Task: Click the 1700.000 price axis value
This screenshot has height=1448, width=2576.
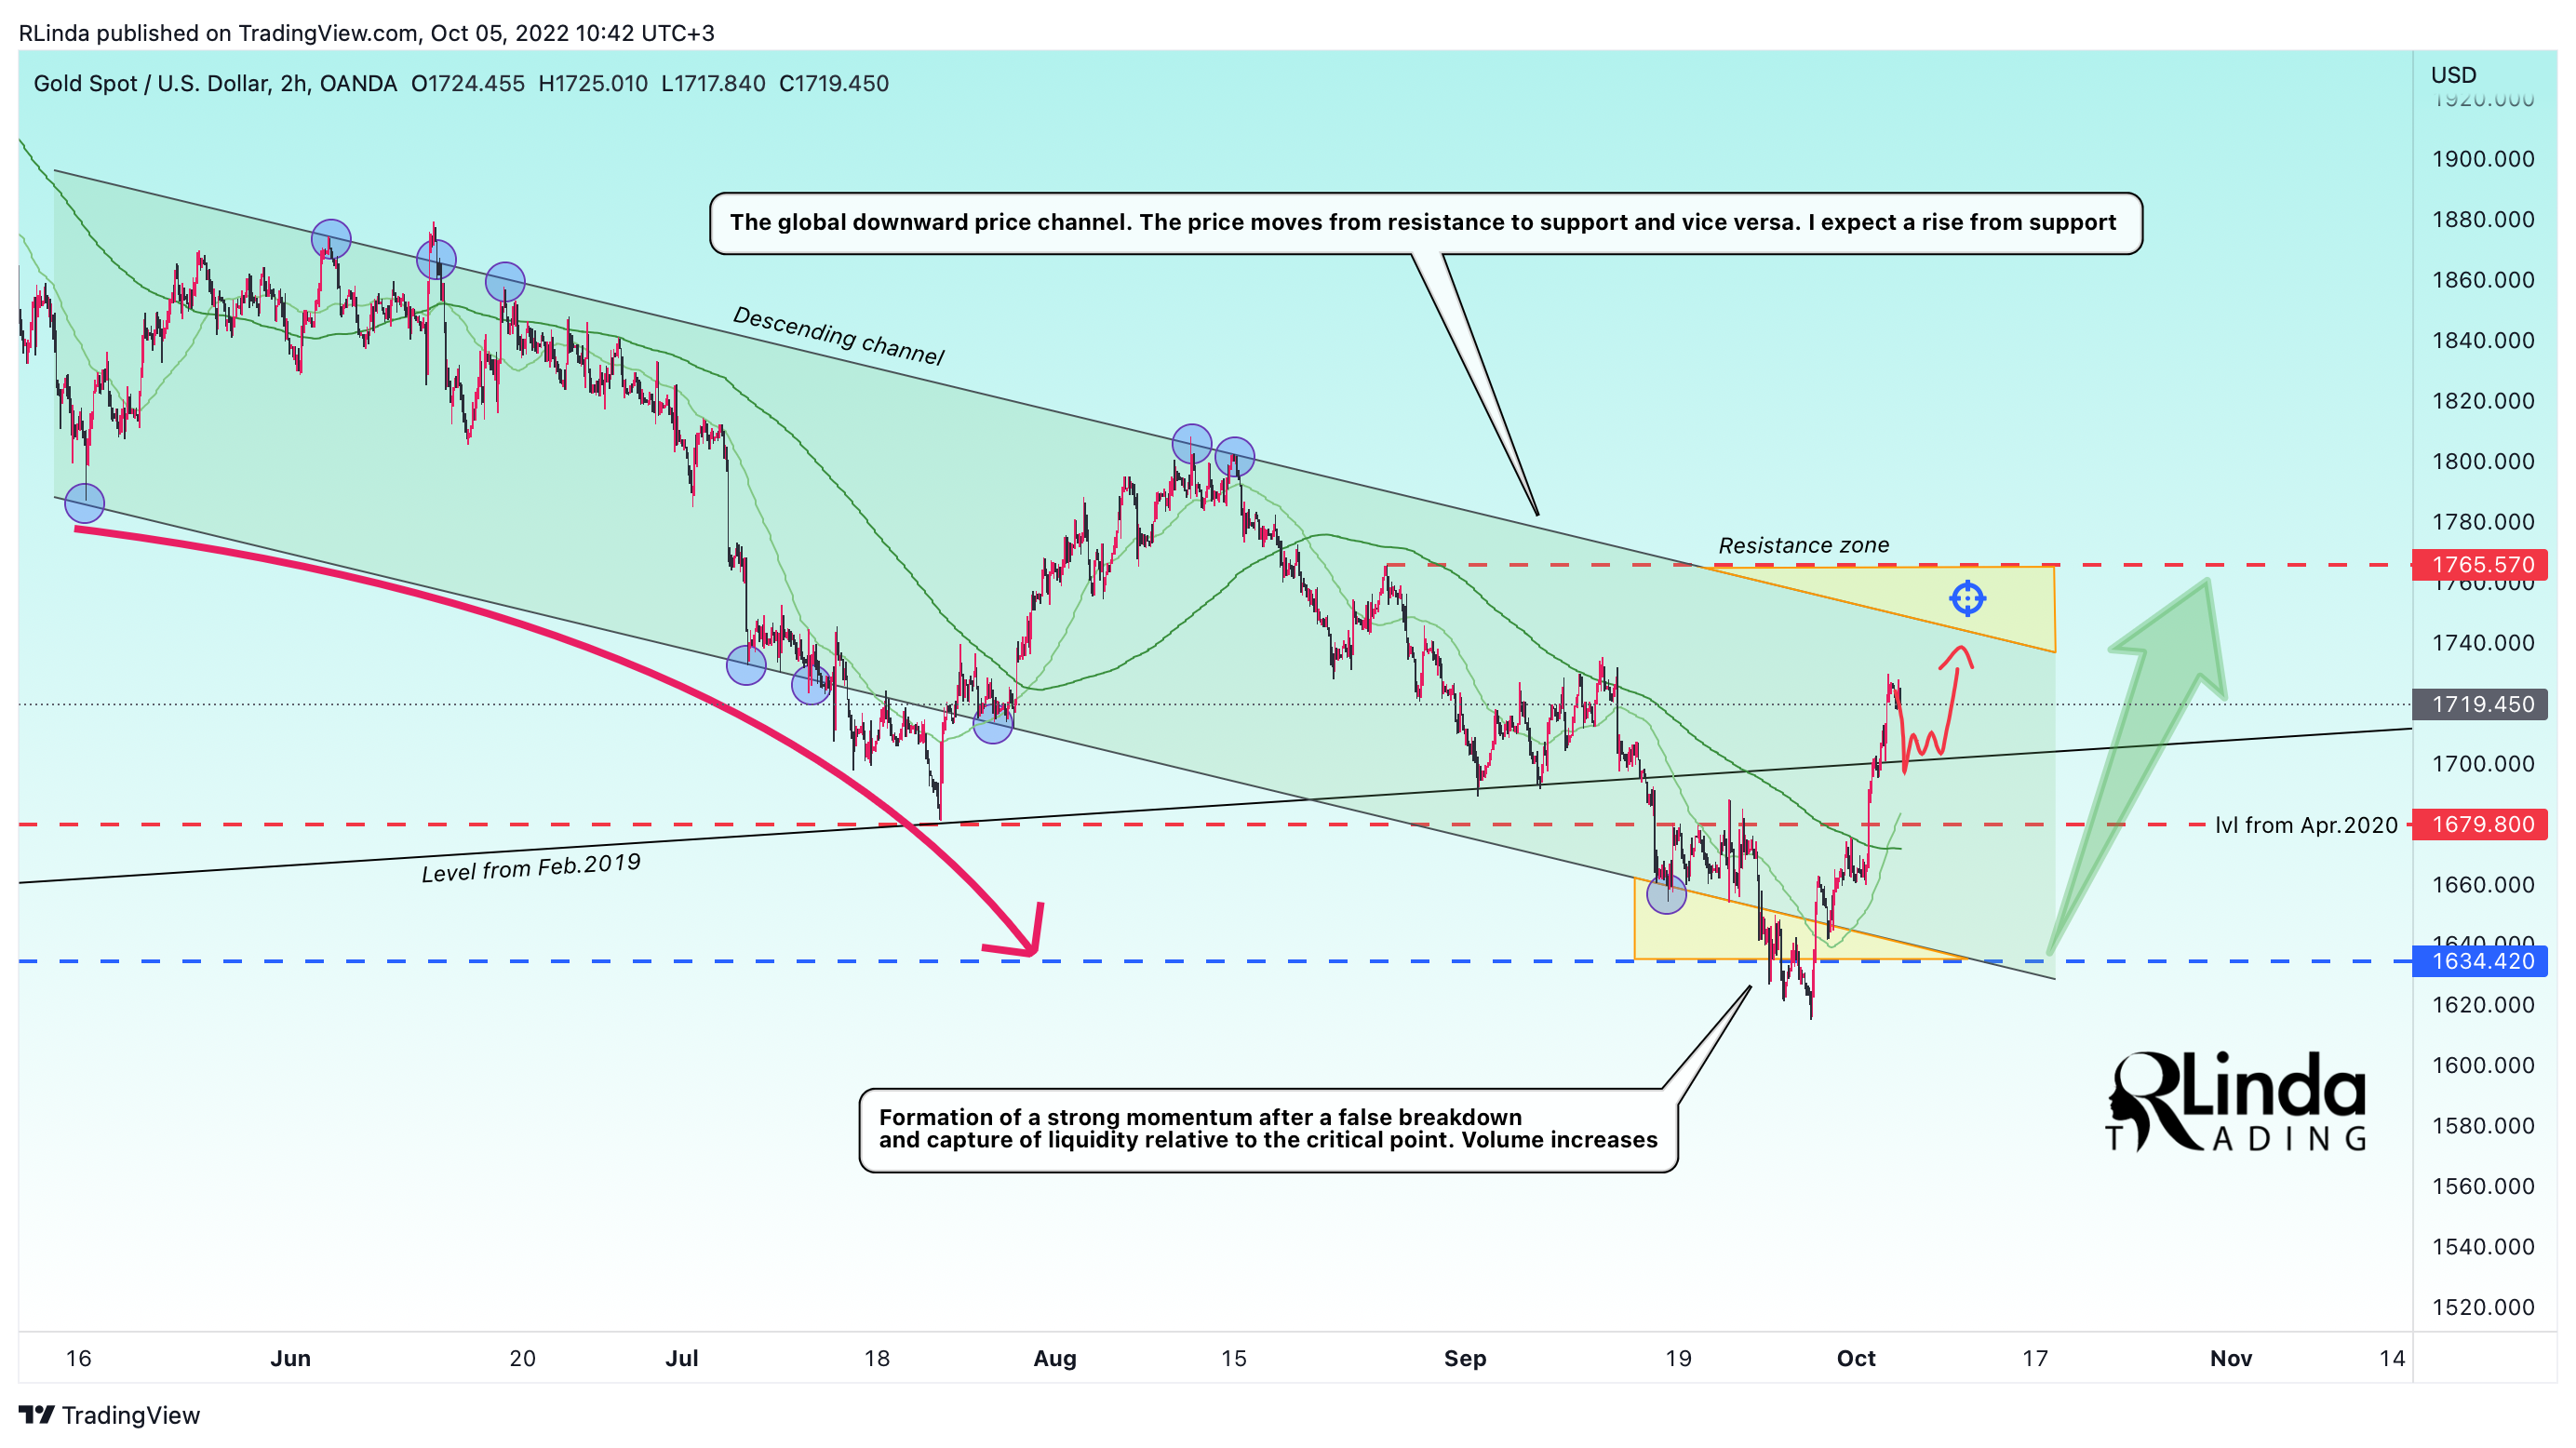Action: (2483, 764)
